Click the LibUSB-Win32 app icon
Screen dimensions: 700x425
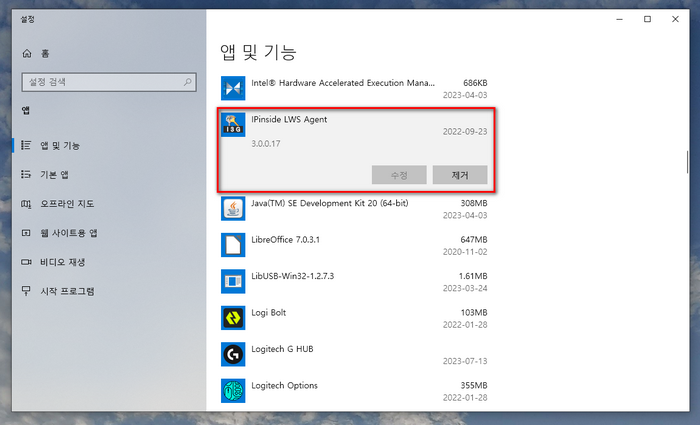click(233, 281)
